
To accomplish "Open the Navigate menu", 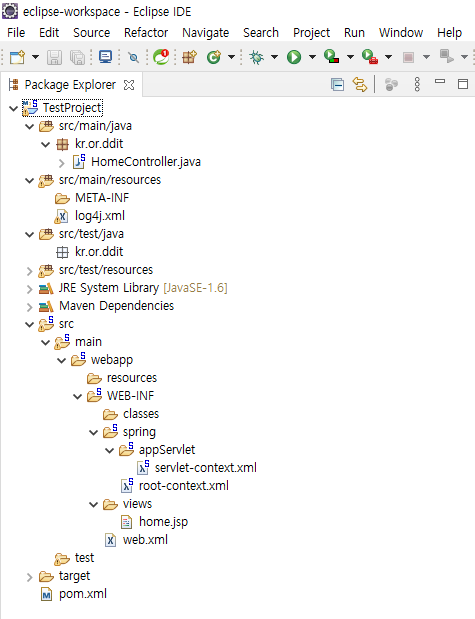I will 206,33.
